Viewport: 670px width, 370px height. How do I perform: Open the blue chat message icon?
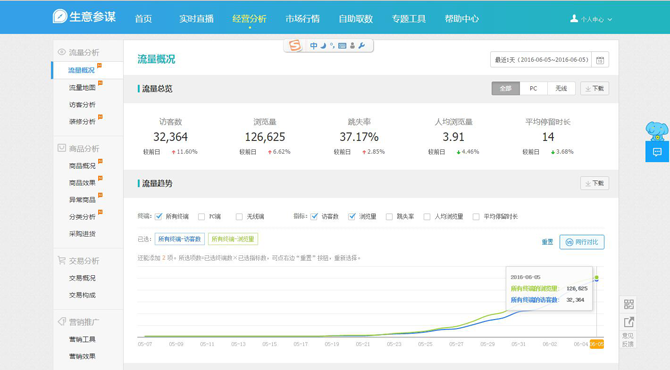pyautogui.click(x=657, y=152)
